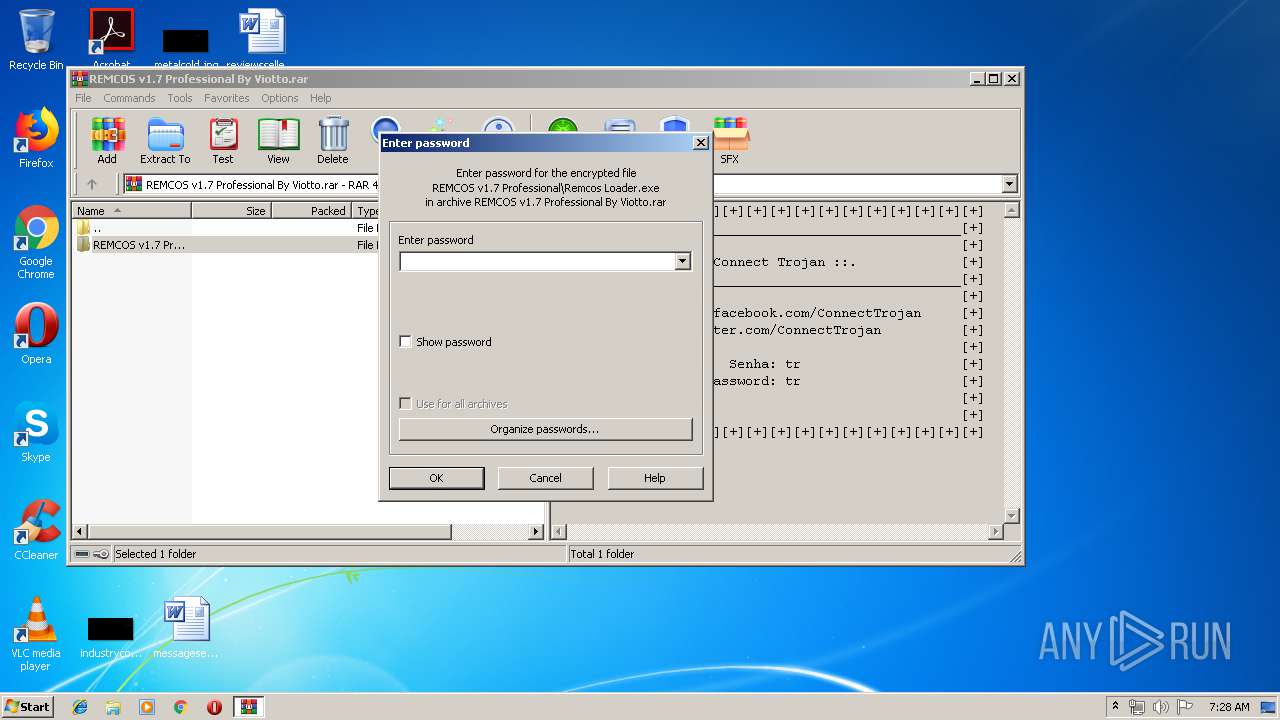Open the Commands menu
Image resolution: width=1280 pixels, height=720 pixels.
click(129, 98)
